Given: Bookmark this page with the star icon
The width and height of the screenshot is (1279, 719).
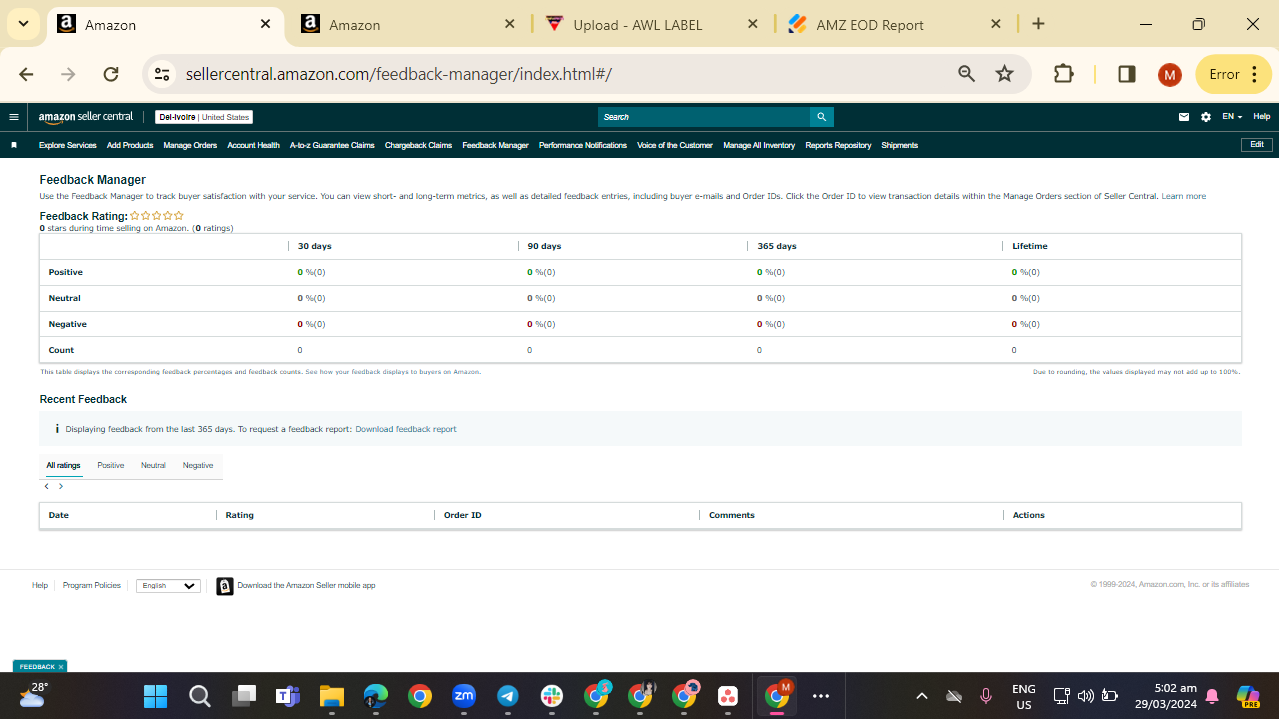Looking at the screenshot, I should (1005, 74).
